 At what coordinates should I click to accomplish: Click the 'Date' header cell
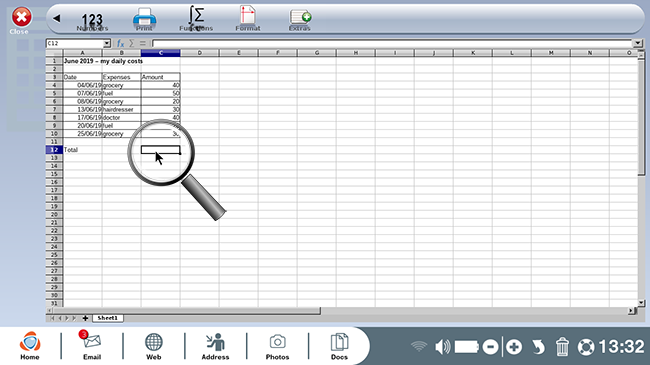coord(82,77)
